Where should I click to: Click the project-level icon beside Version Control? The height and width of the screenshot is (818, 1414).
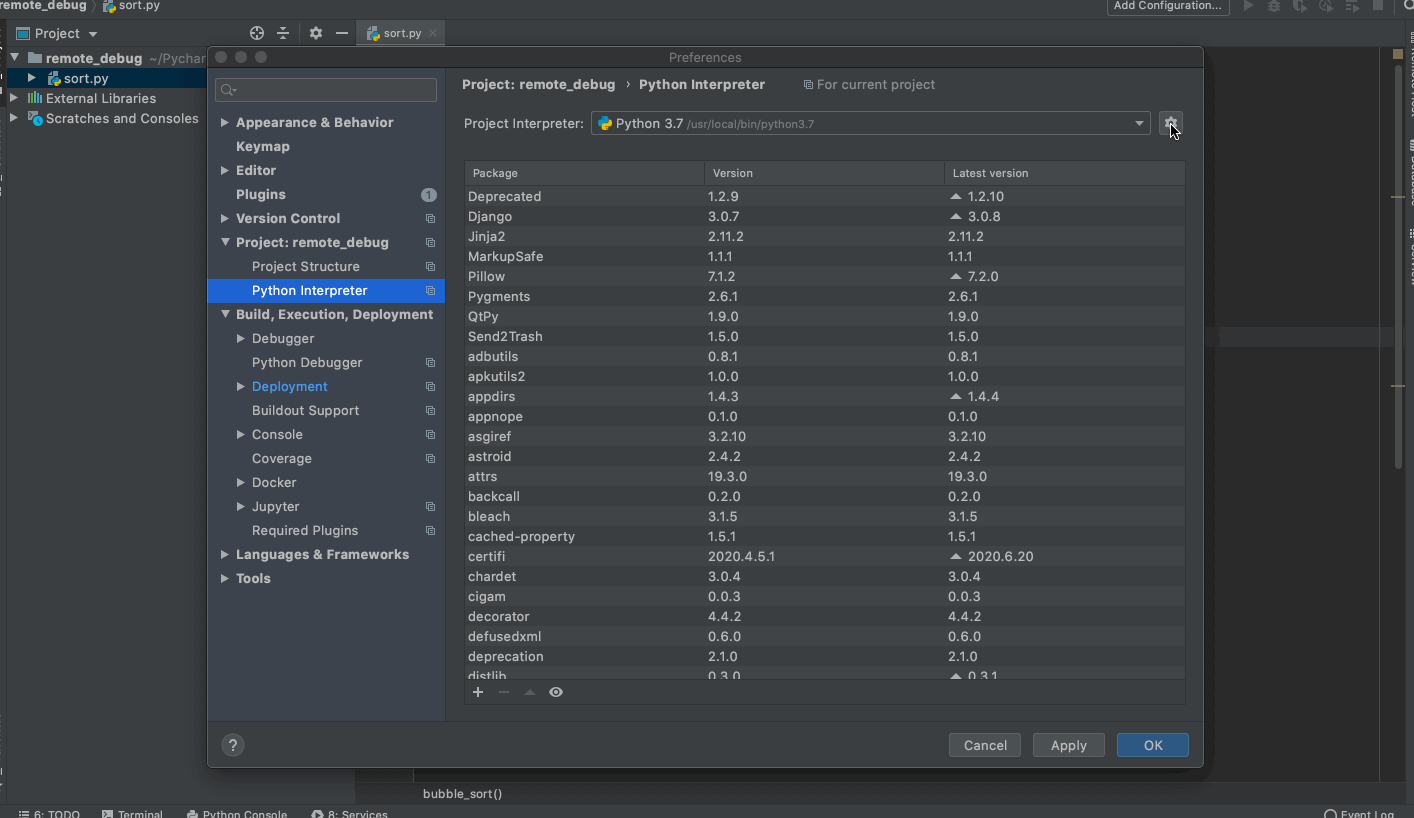tap(430, 219)
